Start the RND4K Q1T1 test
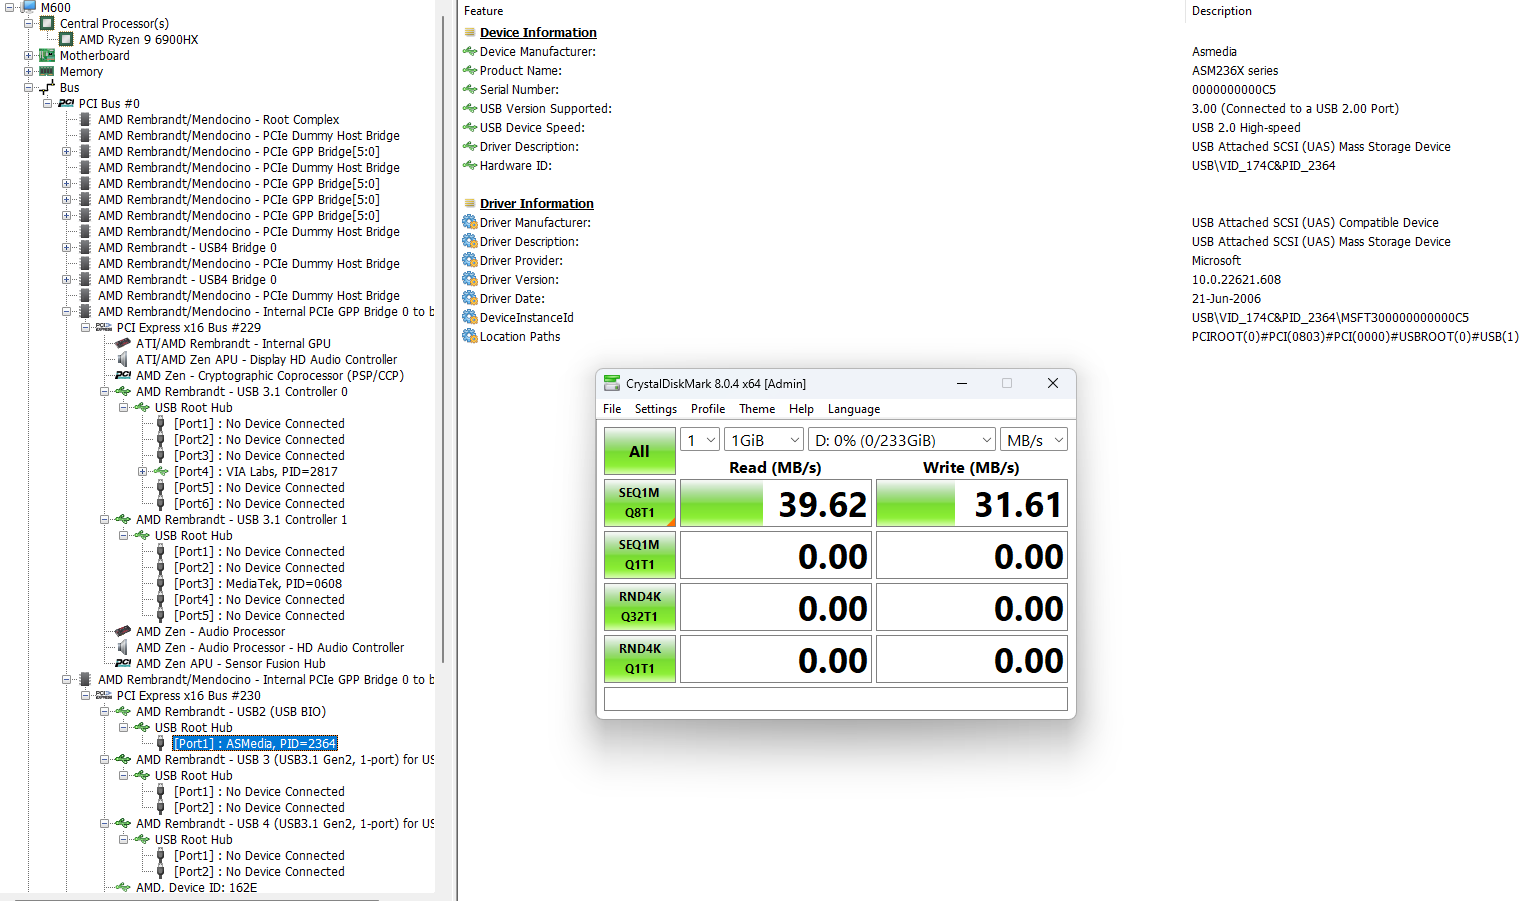This screenshot has width=1537, height=901. 640,659
